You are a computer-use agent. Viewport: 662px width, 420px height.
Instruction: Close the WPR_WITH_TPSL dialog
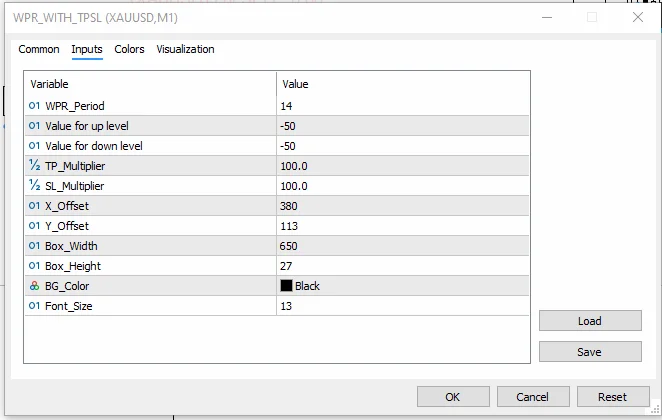coord(638,17)
